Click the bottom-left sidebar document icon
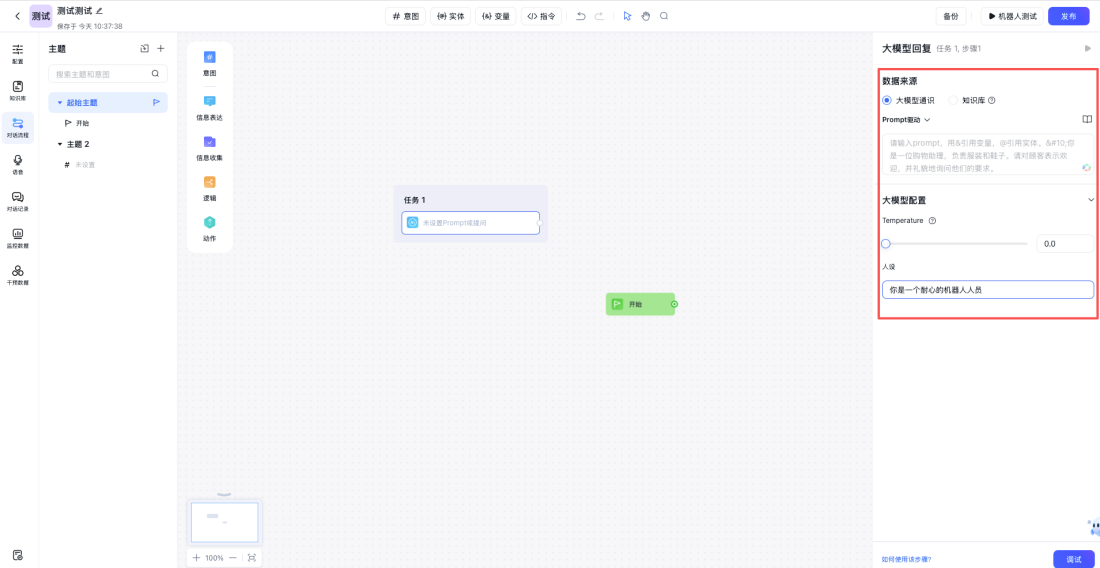This screenshot has height=568, width=1100. [18, 555]
